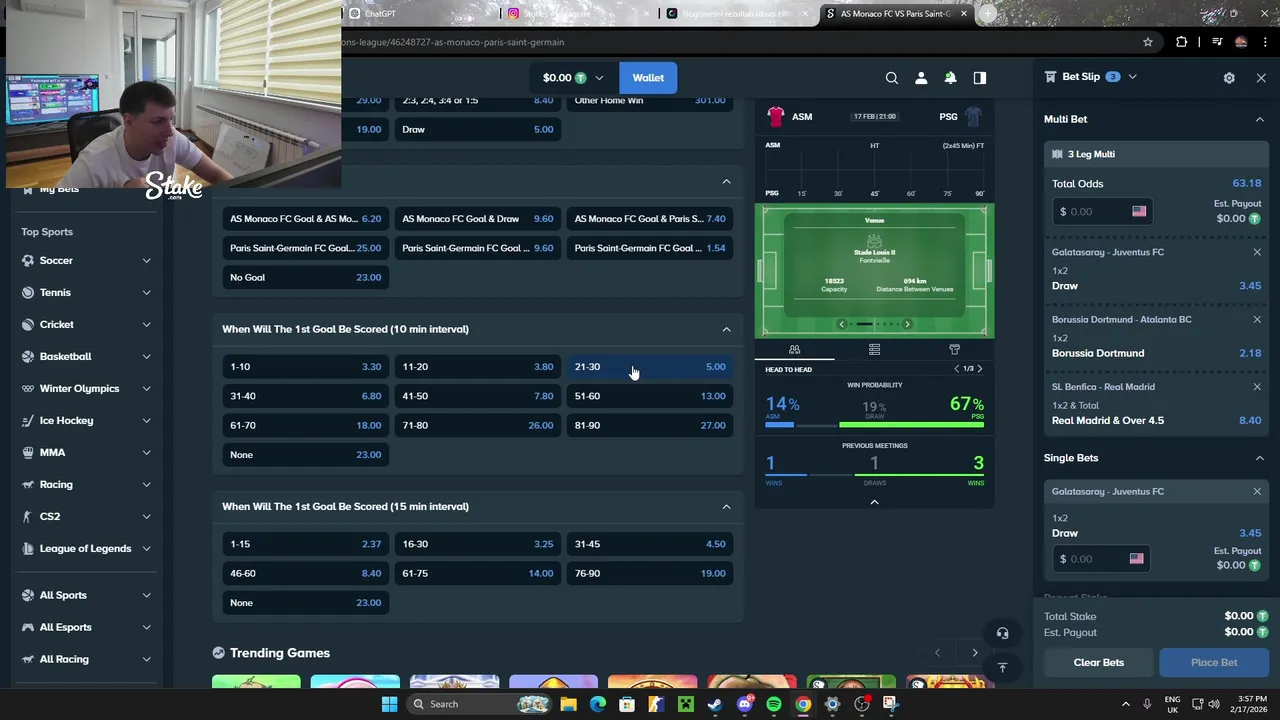Collapse the Multi Bet section
Image resolution: width=1280 pixels, height=720 pixels.
click(1259, 119)
